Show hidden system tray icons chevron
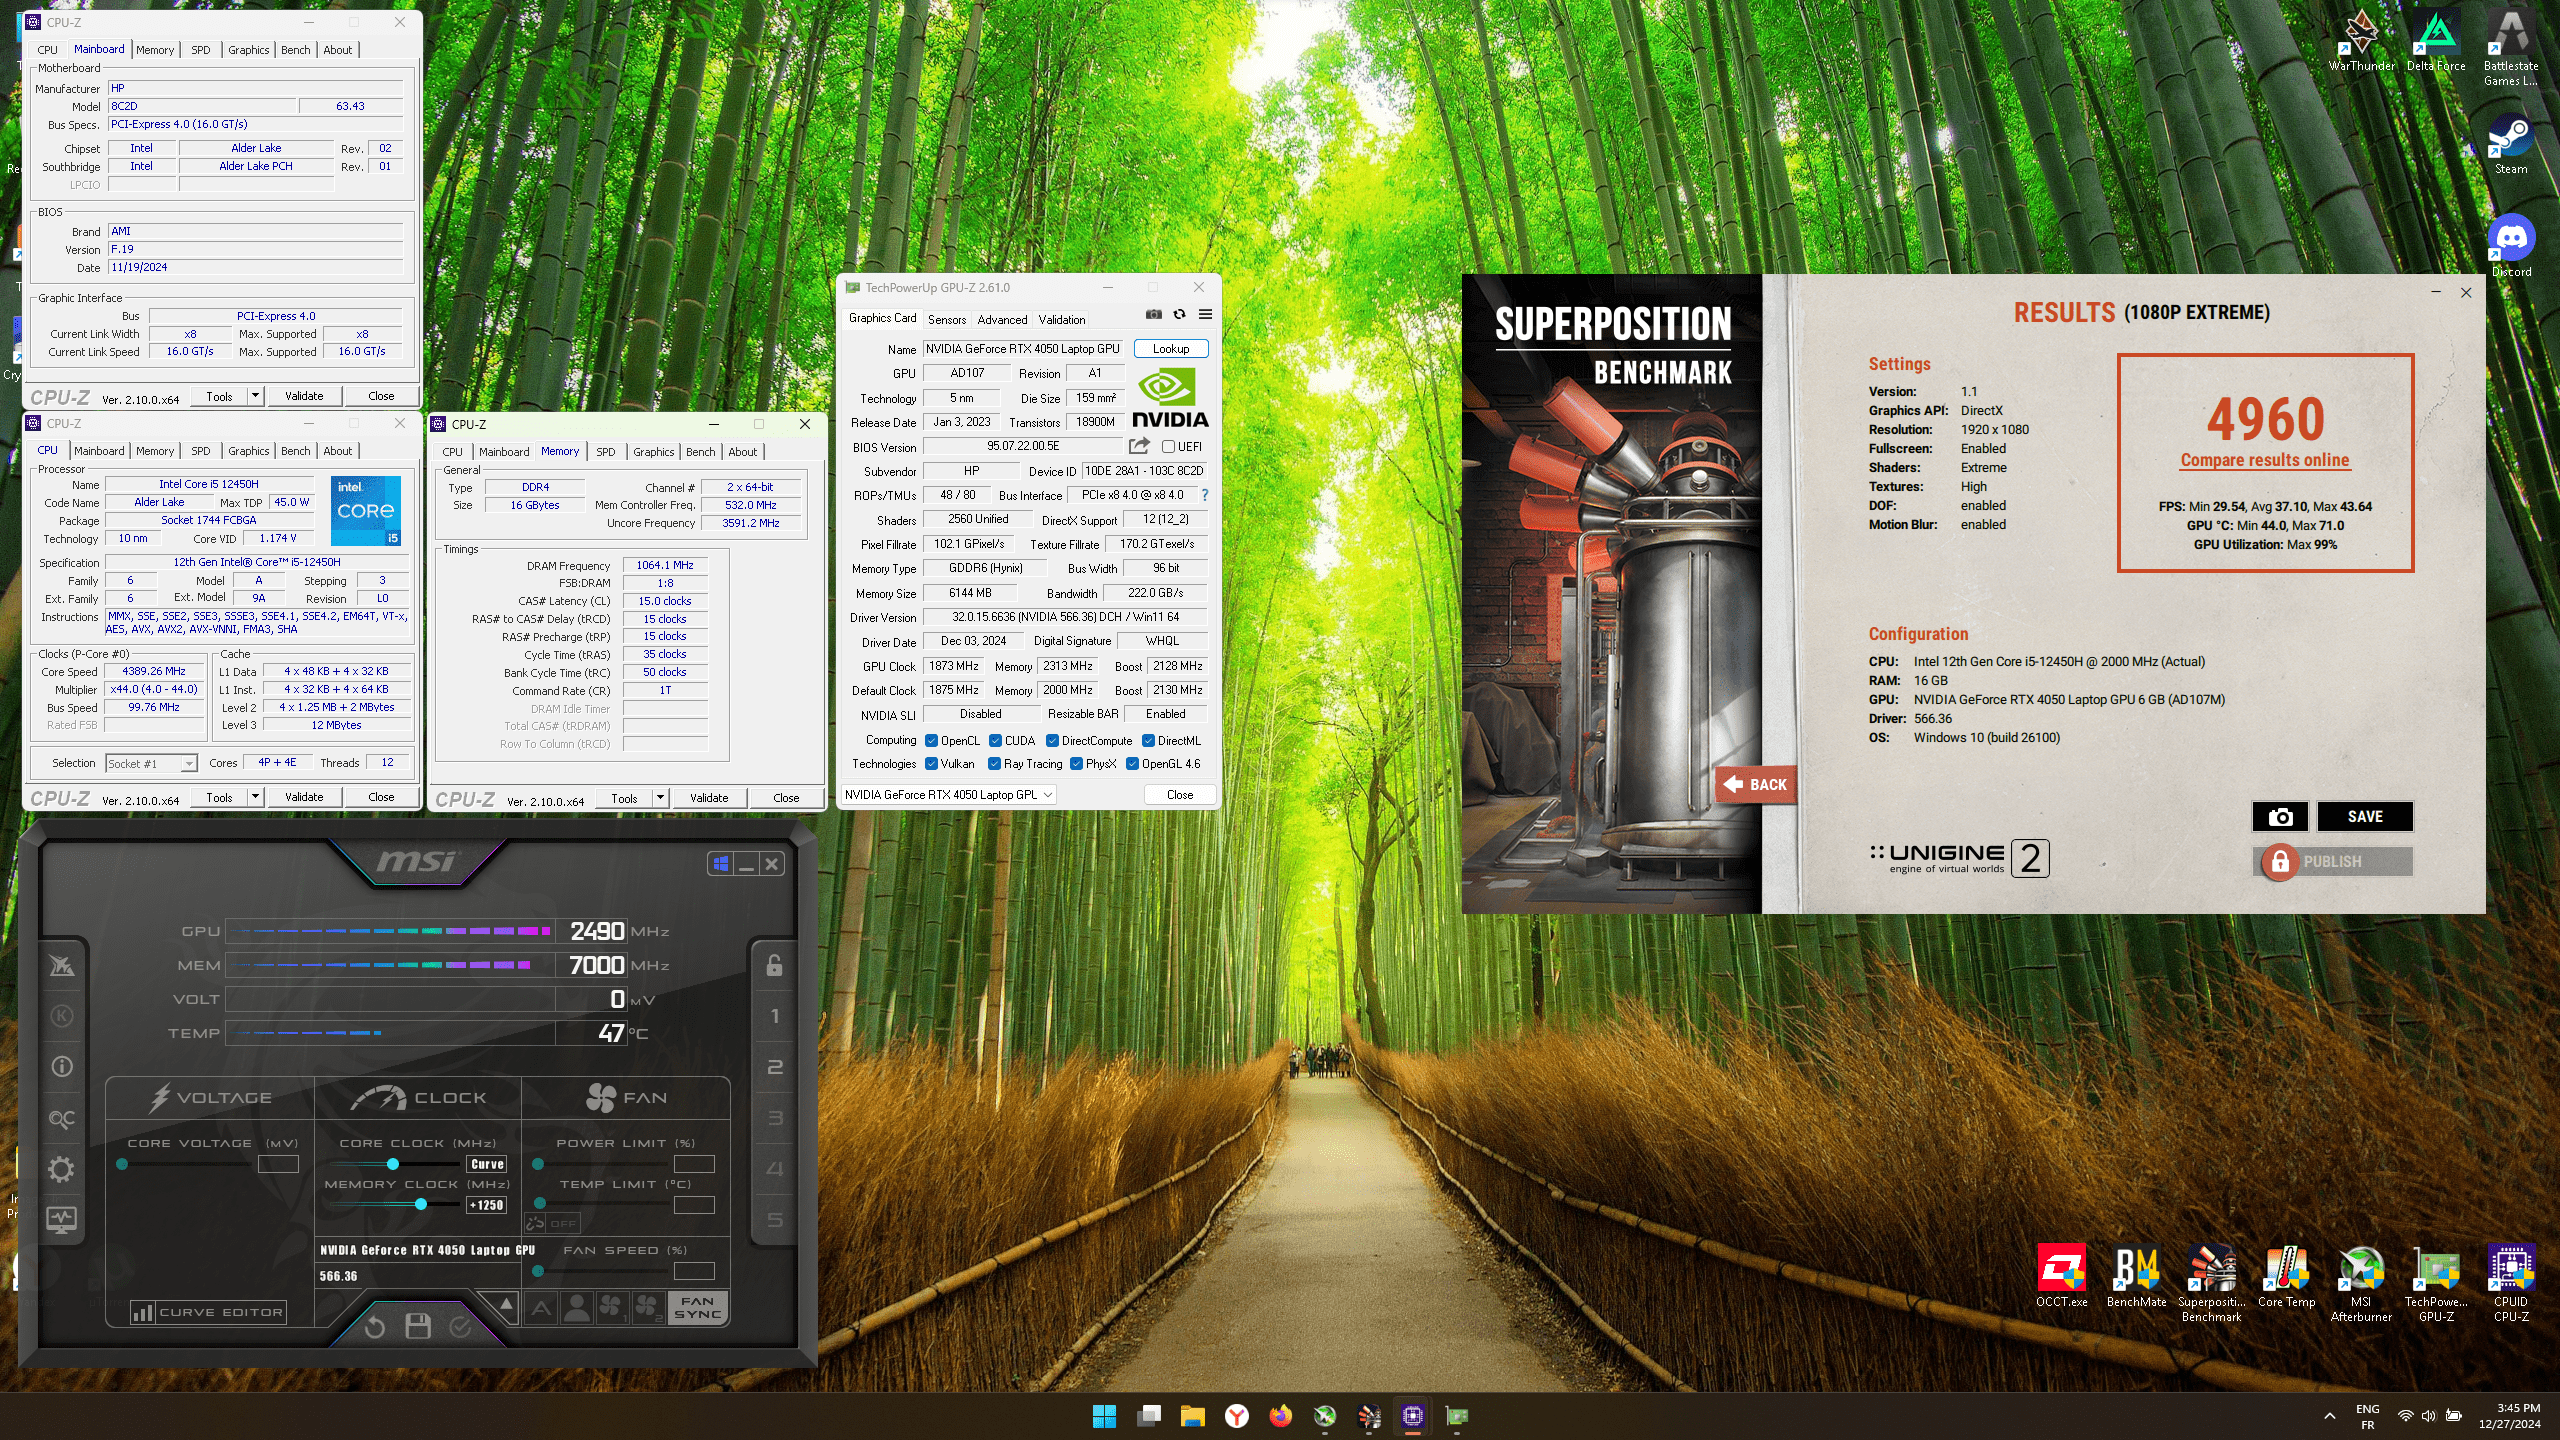The image size is (2560, 1440). coord(2330,1416)
